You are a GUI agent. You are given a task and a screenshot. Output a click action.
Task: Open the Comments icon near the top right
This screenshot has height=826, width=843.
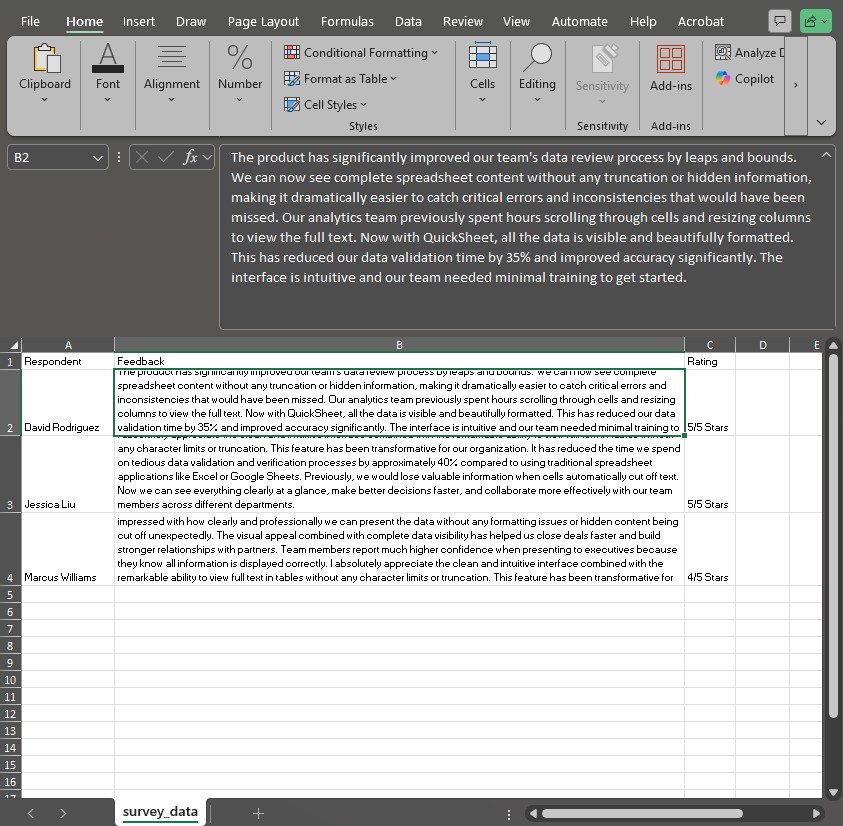[x=779, y=20]
